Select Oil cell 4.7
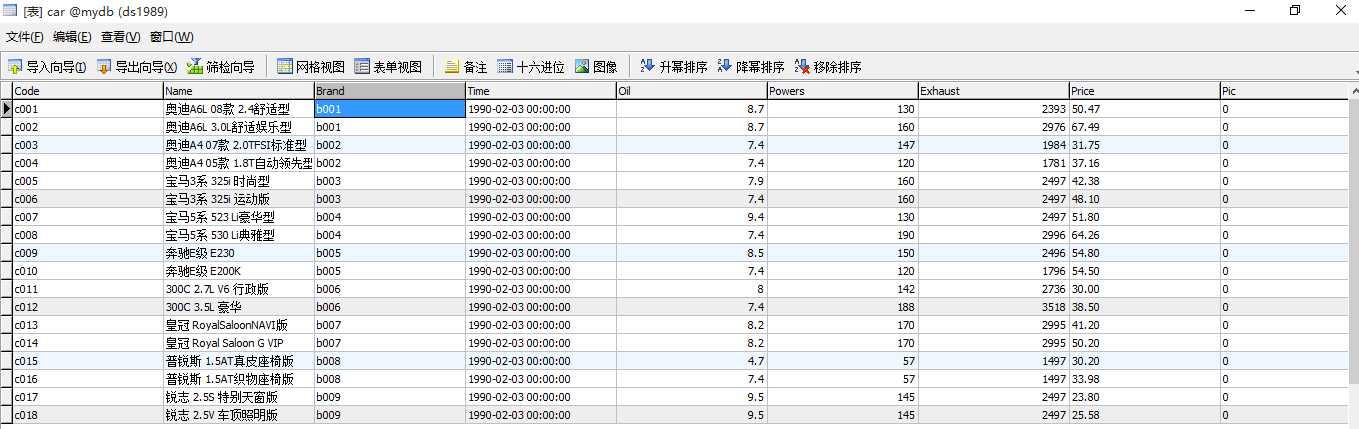The image size is (1359, 429). click(x=692, y=361)
